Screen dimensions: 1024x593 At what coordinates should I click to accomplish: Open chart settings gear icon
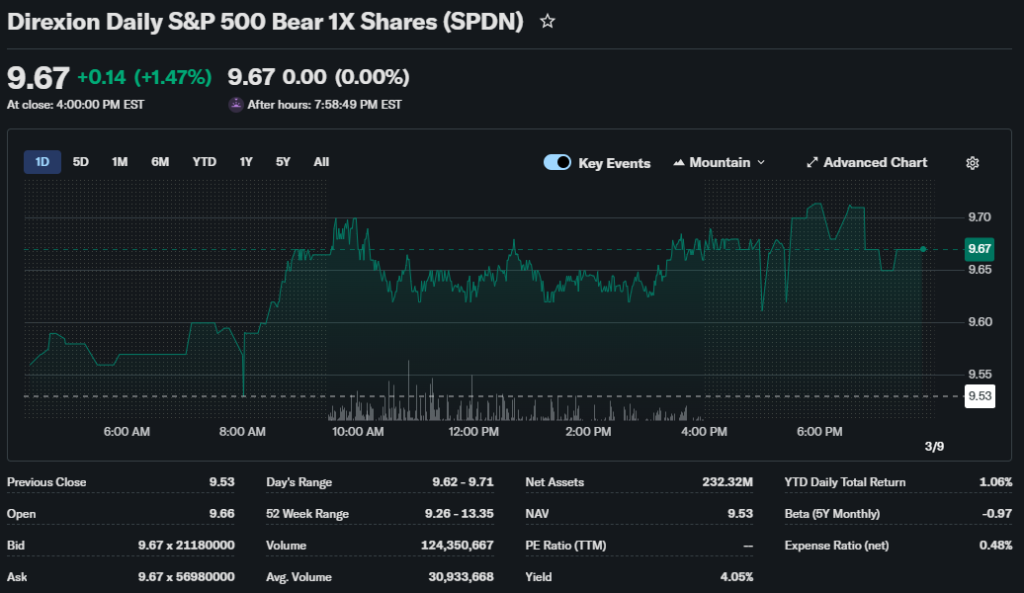click(971, 163)
